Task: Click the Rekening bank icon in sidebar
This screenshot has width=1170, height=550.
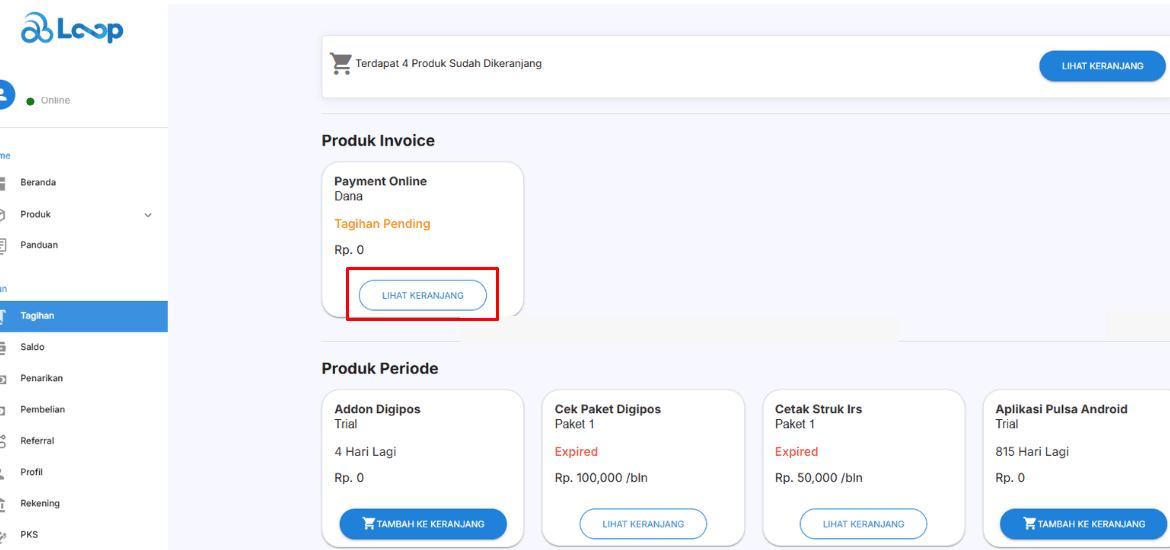Action: (3, 504)
